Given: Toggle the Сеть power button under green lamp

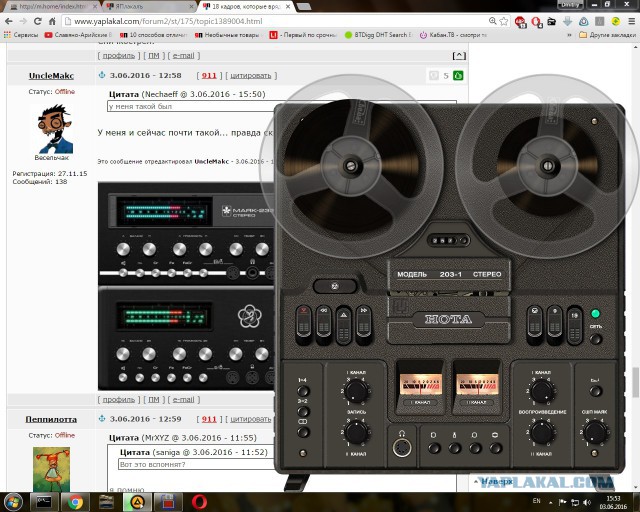Looking at the screenshot, I should coord(596,338).
